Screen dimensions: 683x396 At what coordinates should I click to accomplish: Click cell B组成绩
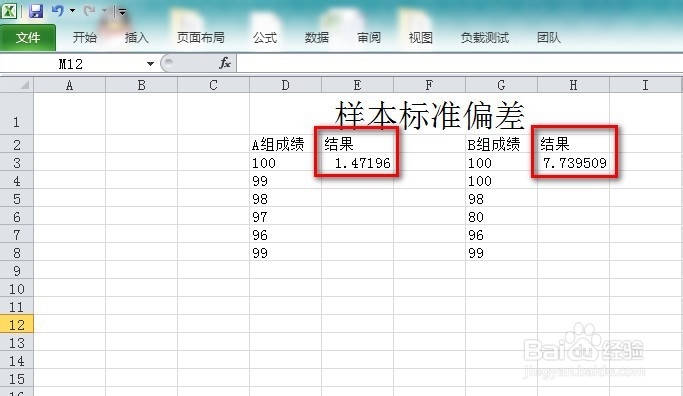pyautogui.click(x=501, y=144)
